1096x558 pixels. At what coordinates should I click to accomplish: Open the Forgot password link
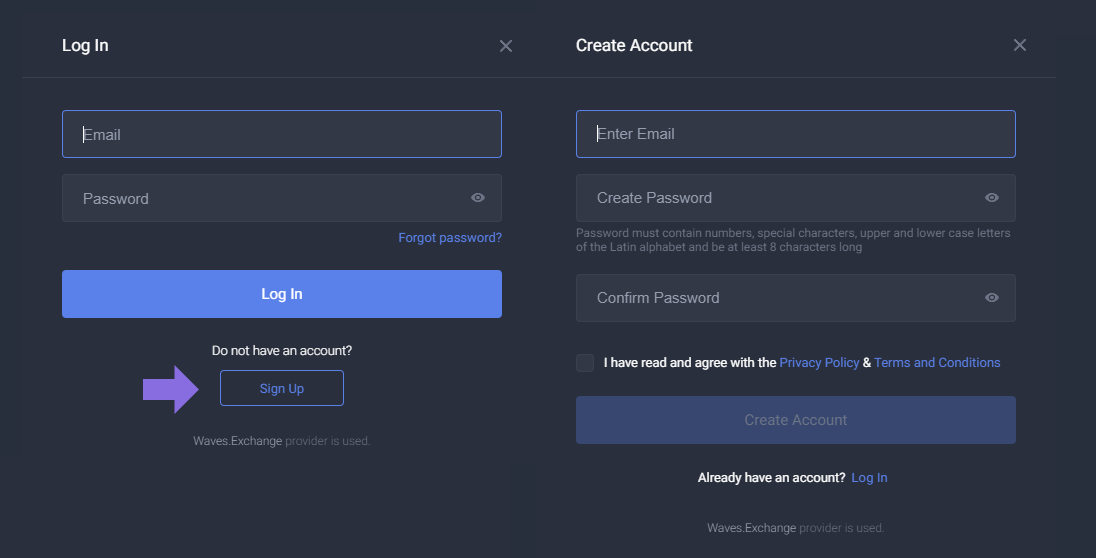point(450,238)
